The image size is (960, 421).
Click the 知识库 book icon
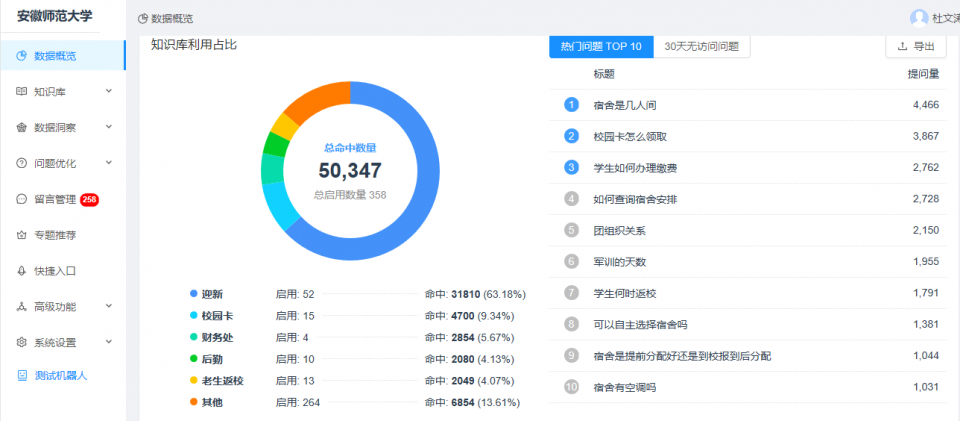[22, 92]
